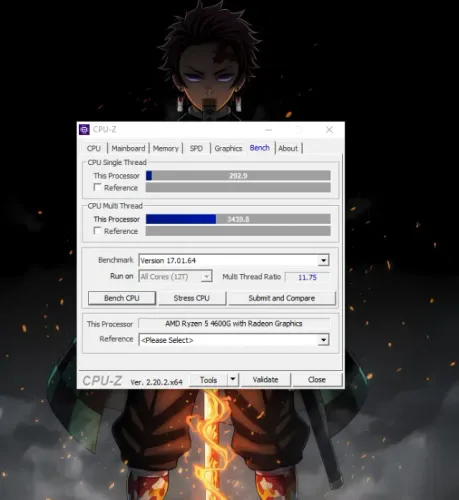The height and width of the screenshot is (500, 459).
Task: Show the About tab
Action: (288, 148)
